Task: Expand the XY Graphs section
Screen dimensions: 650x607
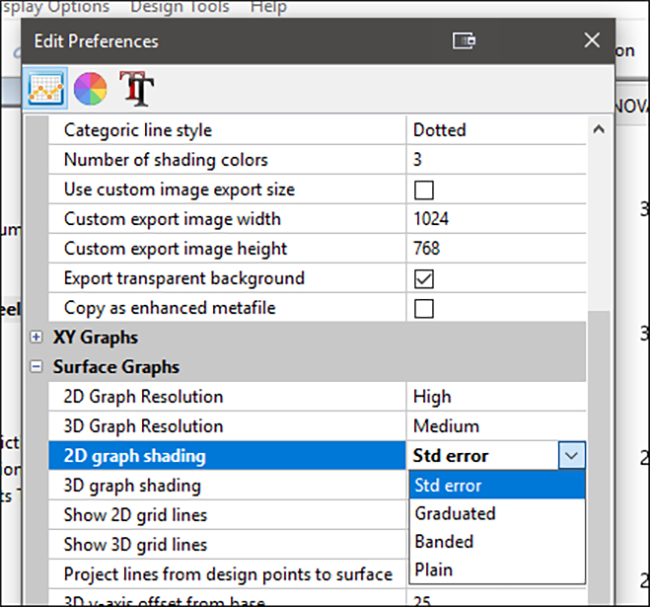Action: point(37,338)
